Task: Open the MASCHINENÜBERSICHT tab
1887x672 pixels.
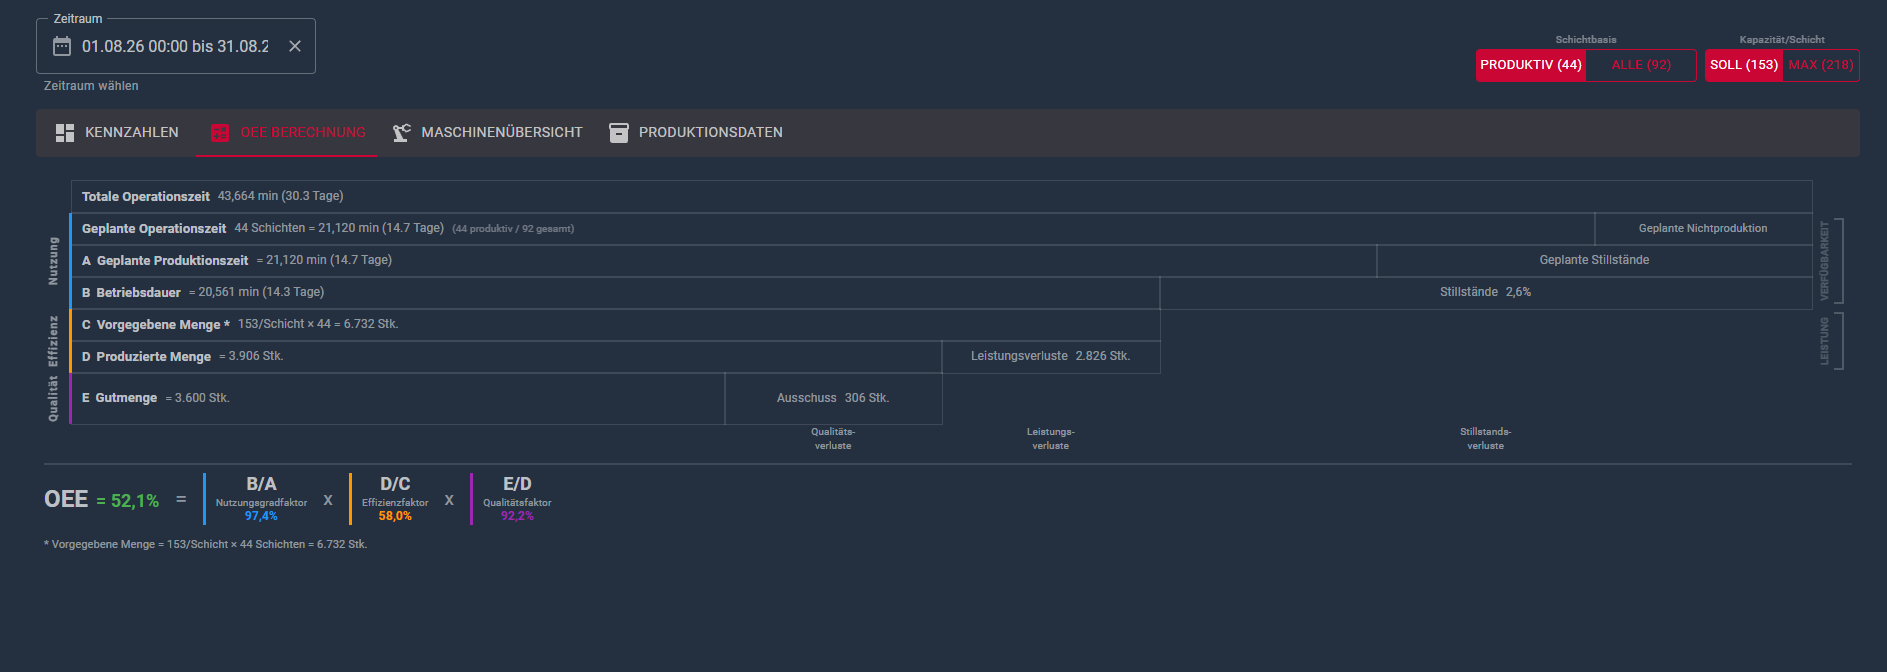Action: [x=487, y=133]
